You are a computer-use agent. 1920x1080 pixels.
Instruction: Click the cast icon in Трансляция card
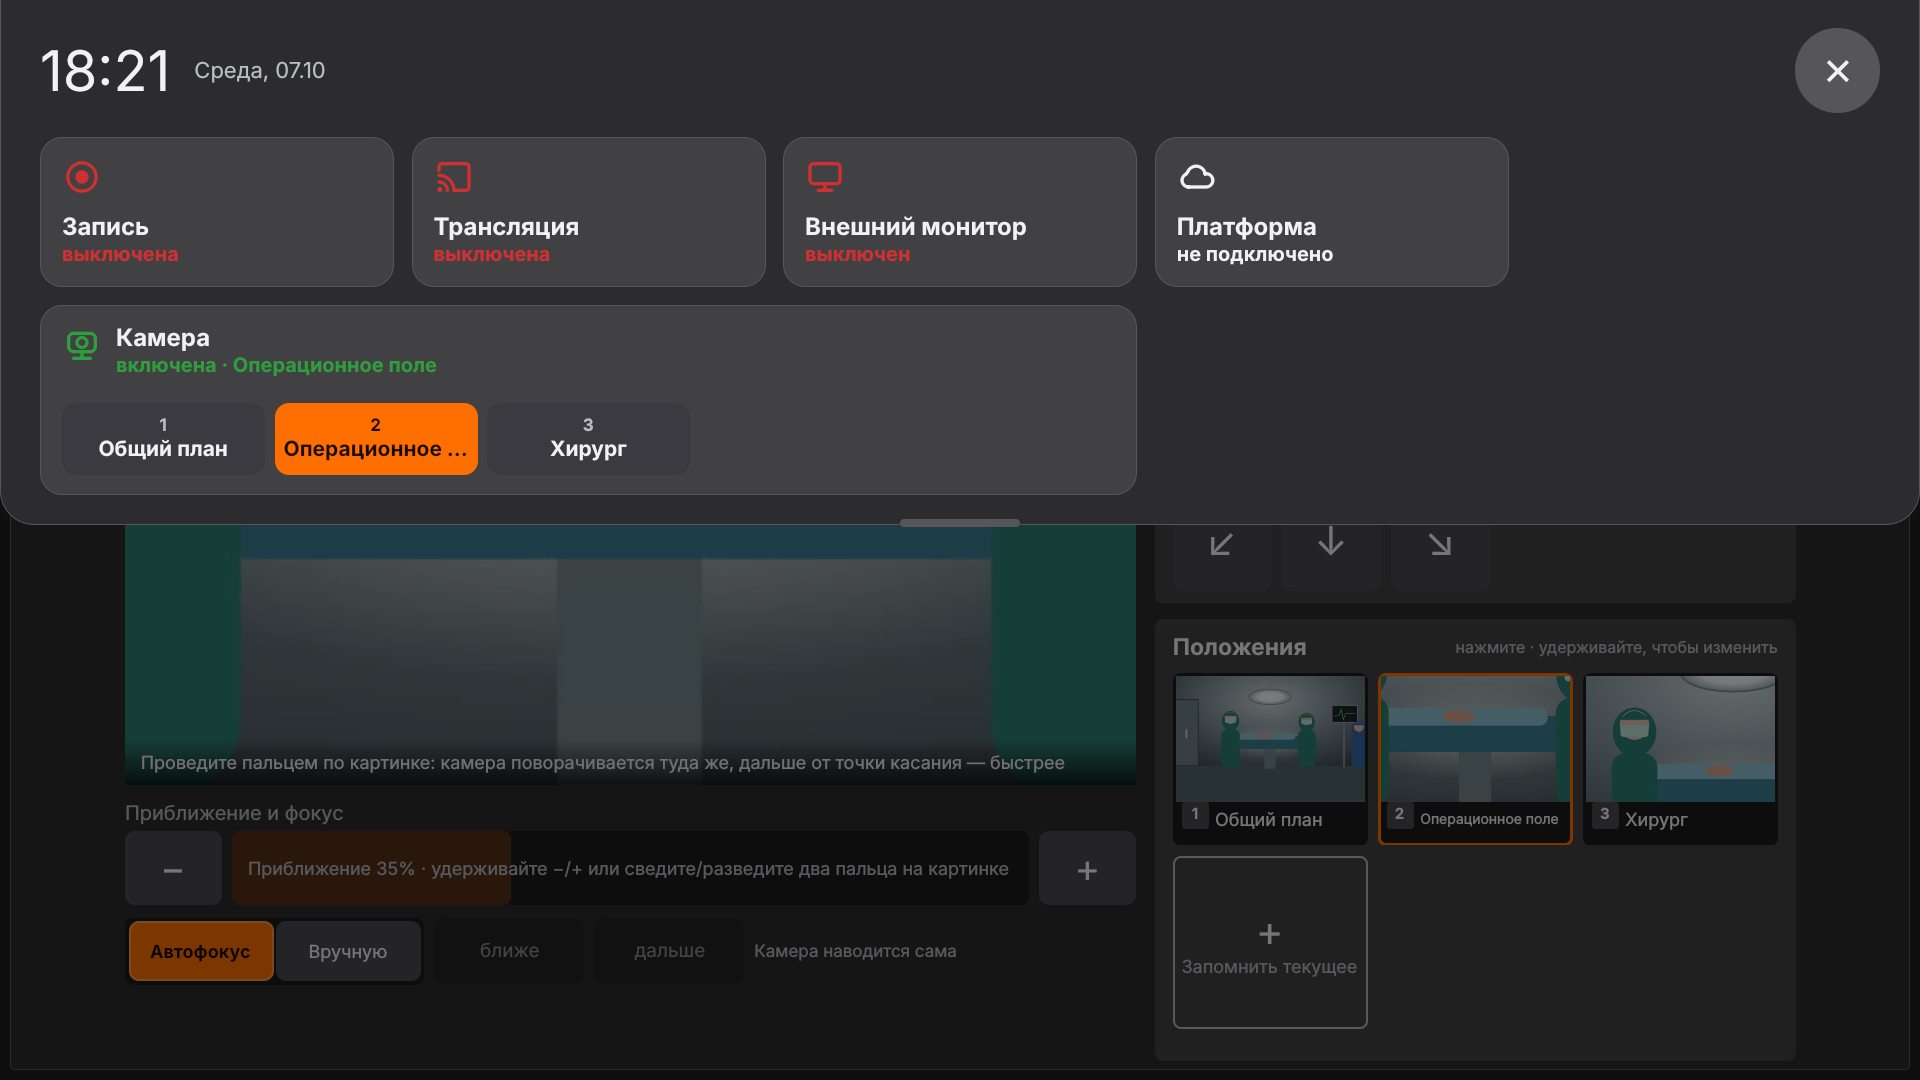tap(454, 177)
